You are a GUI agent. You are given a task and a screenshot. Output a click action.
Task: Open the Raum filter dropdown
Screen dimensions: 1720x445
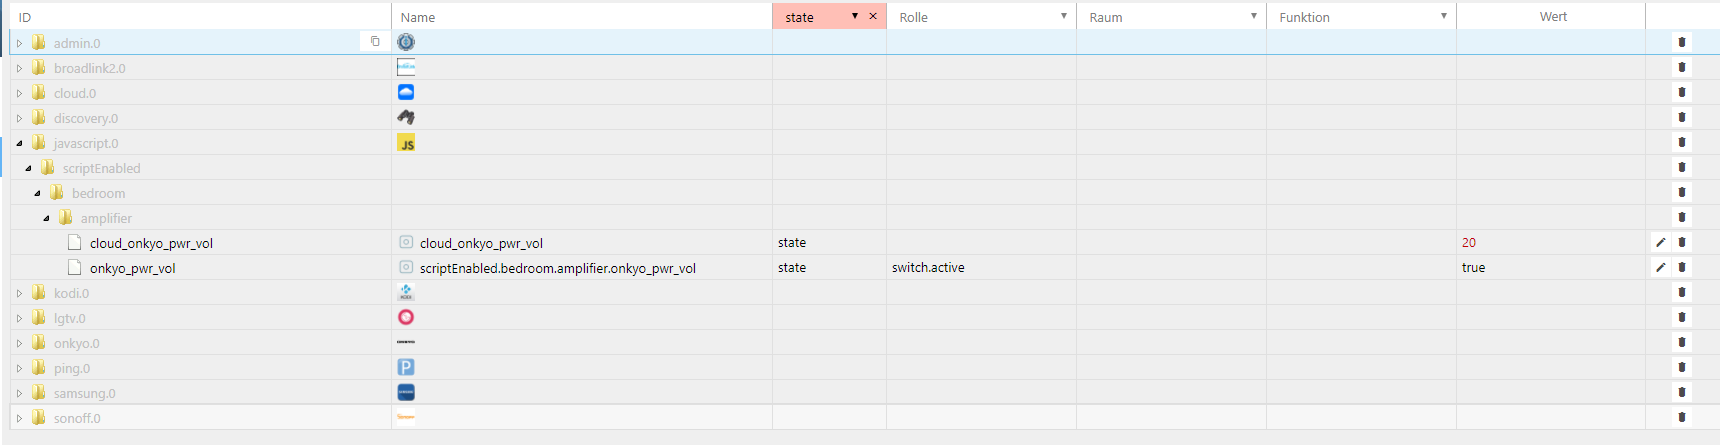tap(1253, 16)
